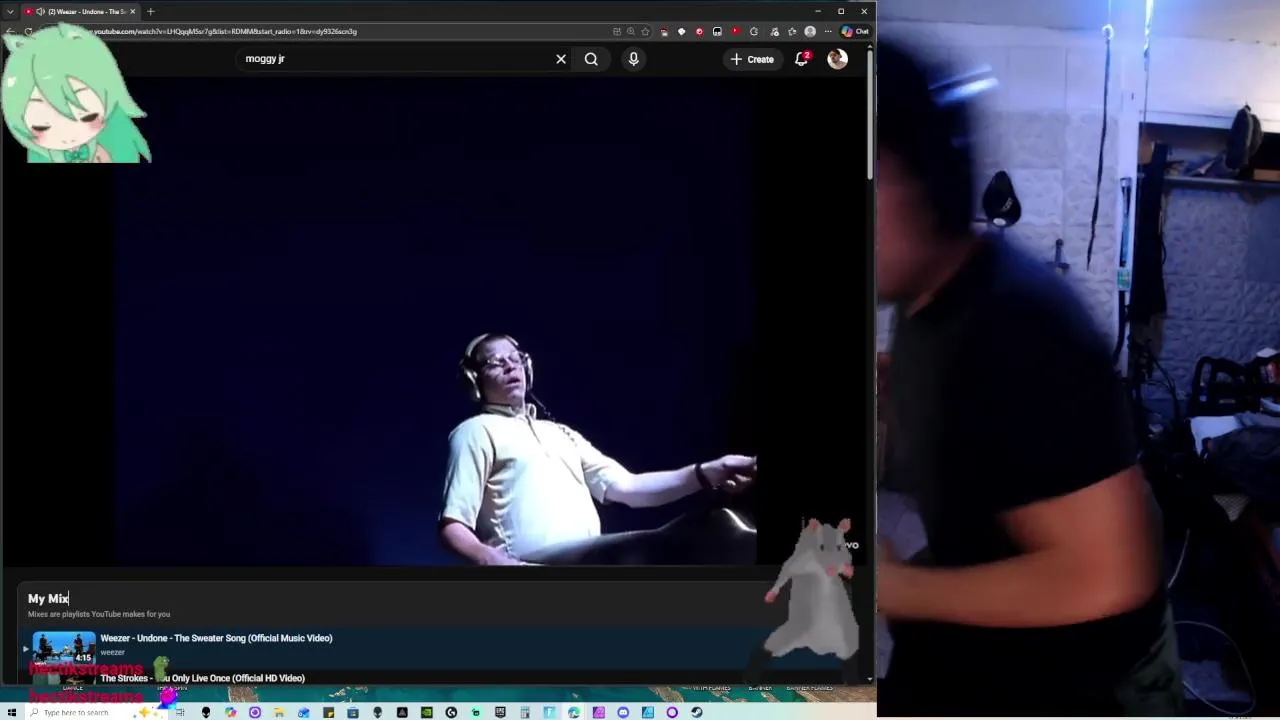Open the browser extensions puzzle icon
Screen dimensions: 1280x720
pos(754,31)
